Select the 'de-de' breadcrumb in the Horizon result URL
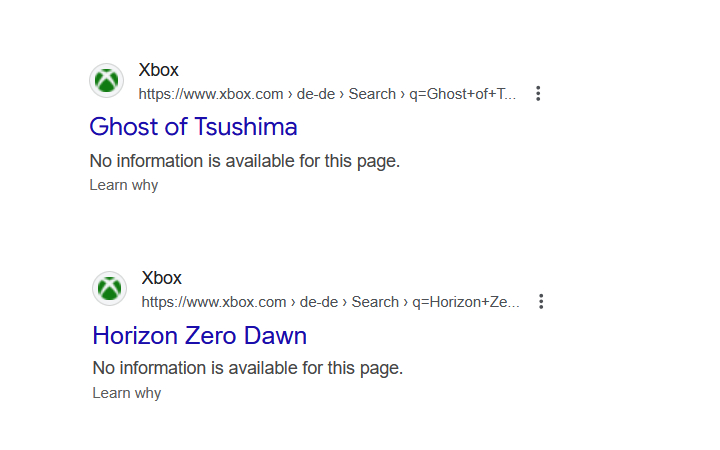This screenshot has height=450, width=720. point(319,302)
